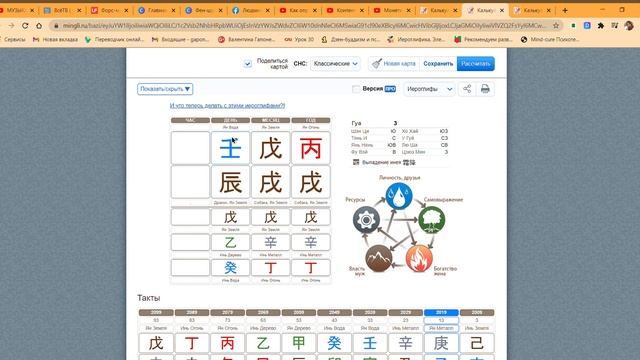Expand the Показать/скрыть menu
The width and height of the screenshot is (640, 360).
[x=165, y=89]
